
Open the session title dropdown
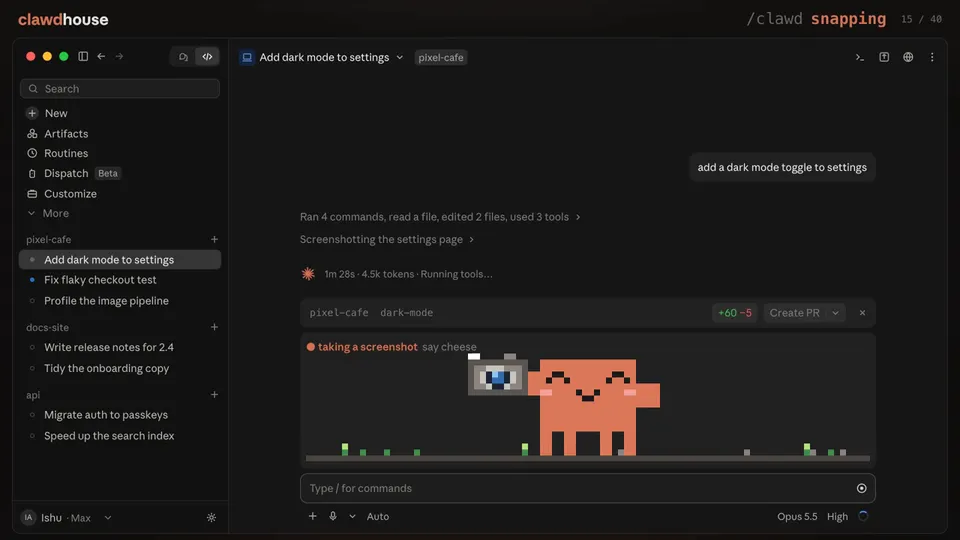click(x=400, y=57)
